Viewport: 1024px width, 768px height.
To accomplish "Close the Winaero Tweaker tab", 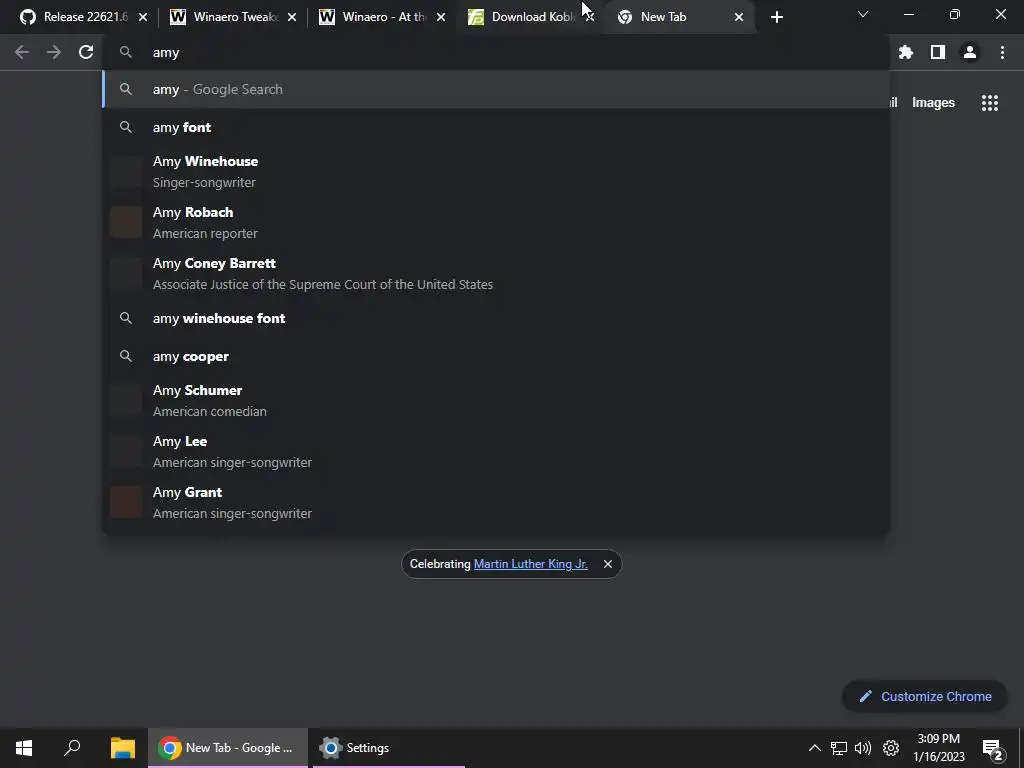I will pos(292,18).
